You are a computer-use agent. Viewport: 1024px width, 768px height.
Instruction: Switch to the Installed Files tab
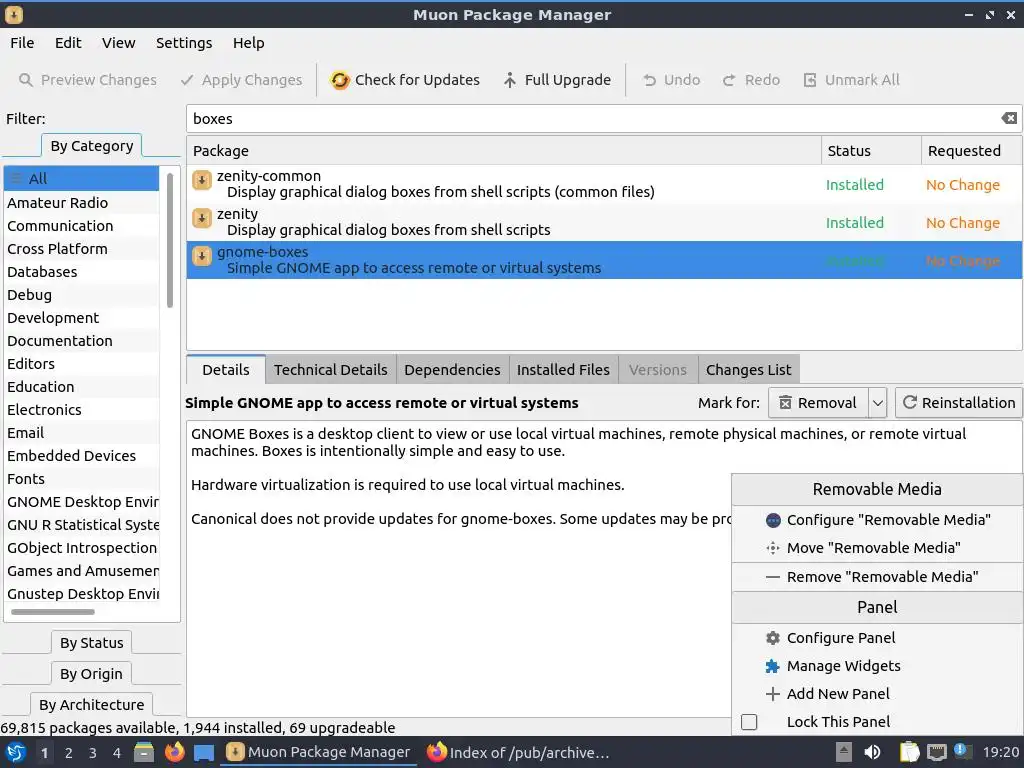tap(563, 370)
